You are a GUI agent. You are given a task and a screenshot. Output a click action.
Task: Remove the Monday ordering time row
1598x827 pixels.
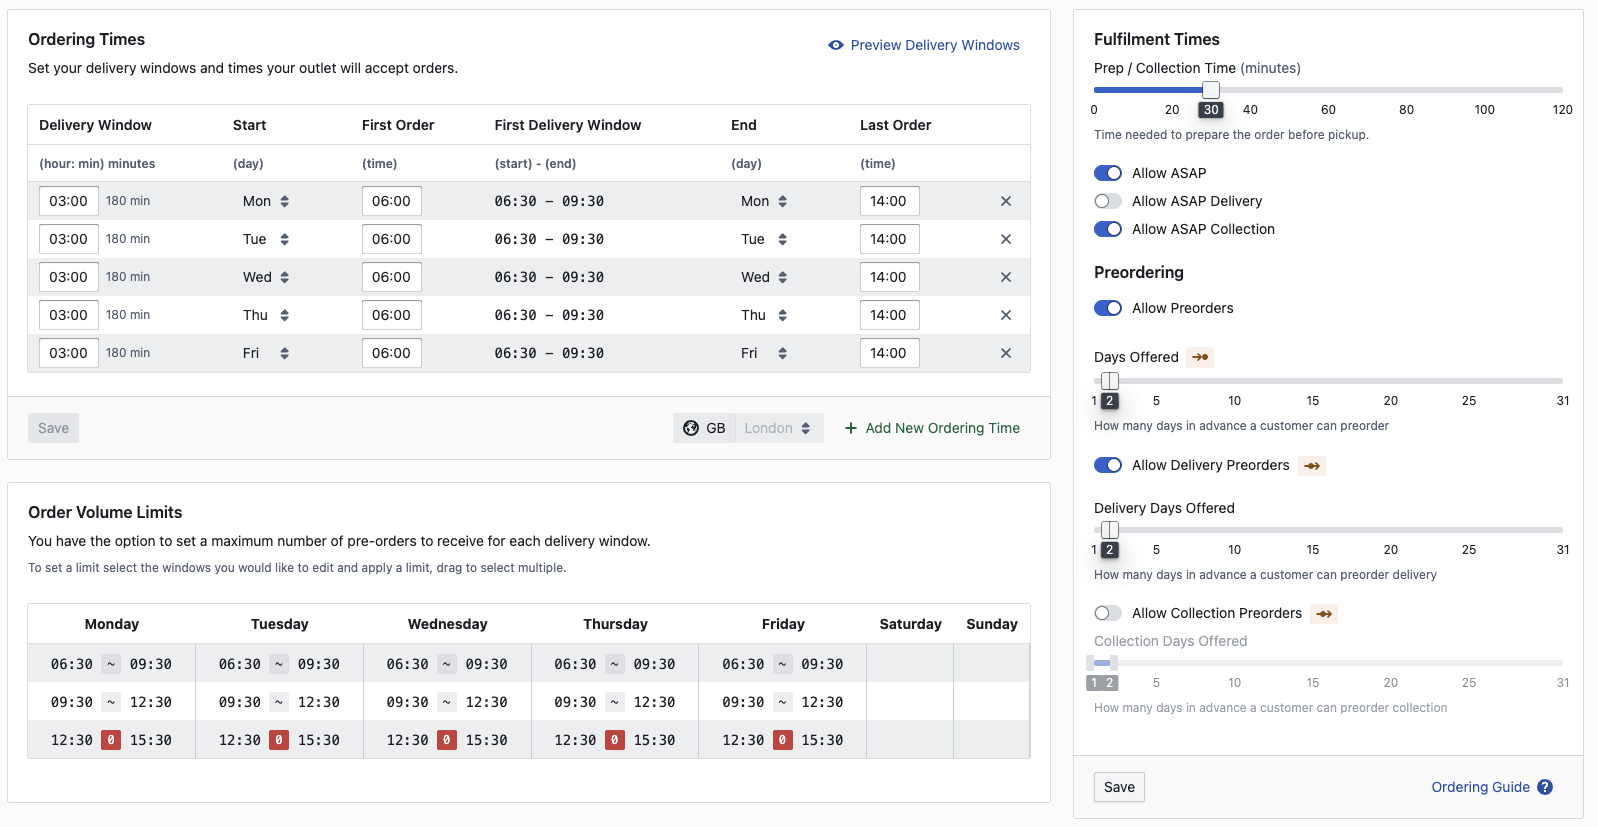click(x=1005, y=201)
